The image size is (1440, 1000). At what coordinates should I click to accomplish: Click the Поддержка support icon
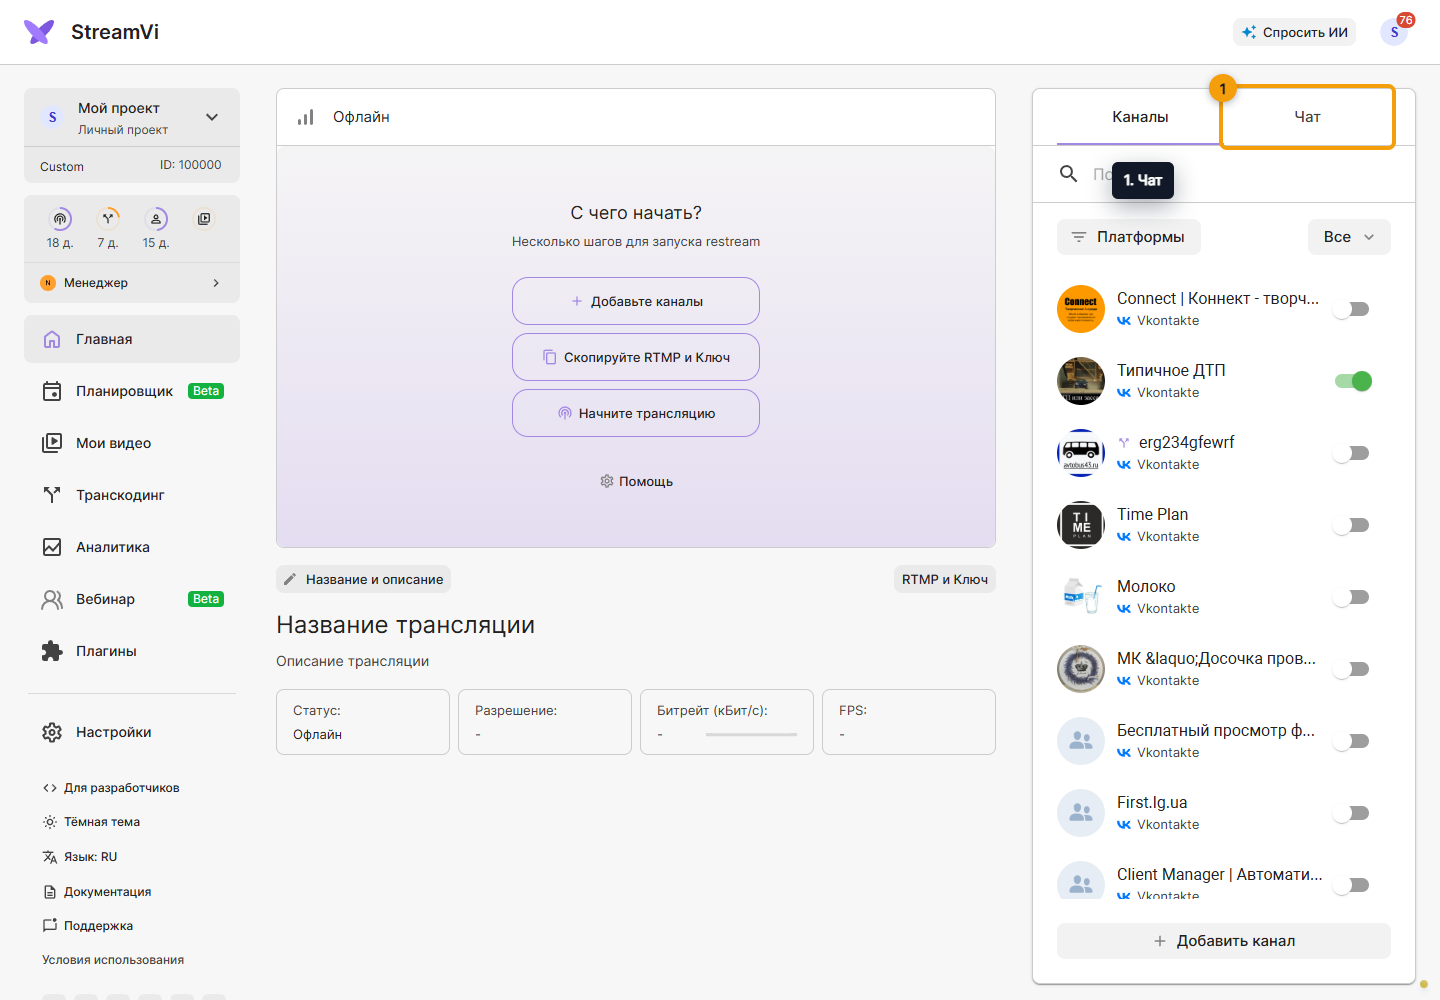click(x=50, y=926)
